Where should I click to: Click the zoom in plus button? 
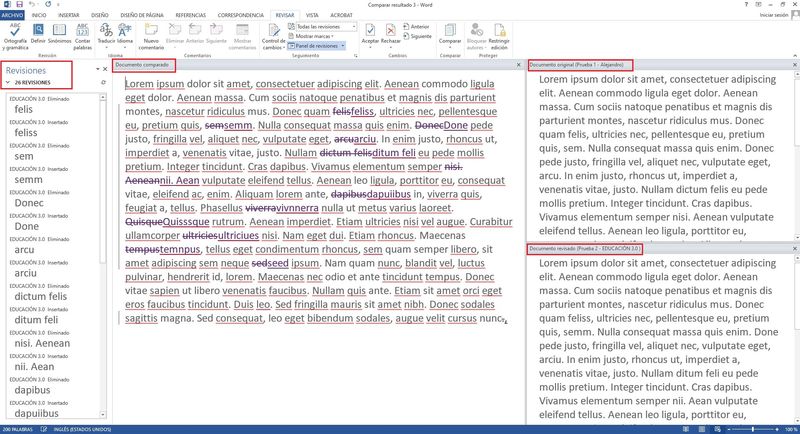pos(777,429)
